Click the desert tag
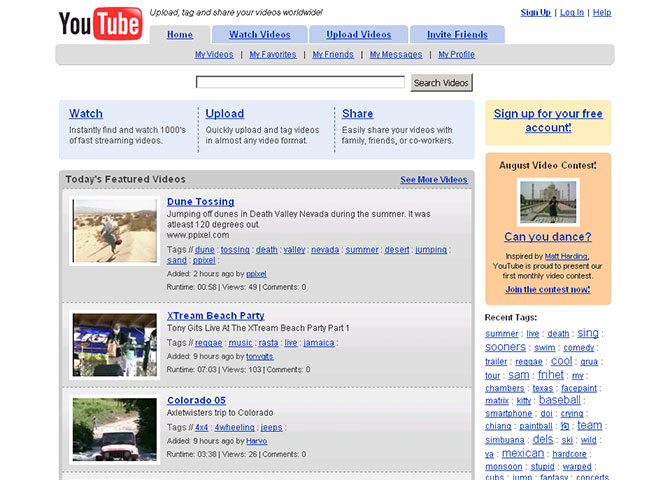 [x=397, y=250]
